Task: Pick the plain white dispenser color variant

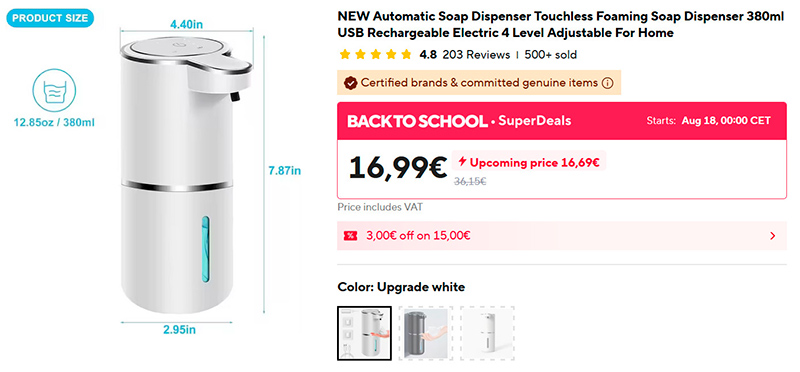Action: coord(487,333)
